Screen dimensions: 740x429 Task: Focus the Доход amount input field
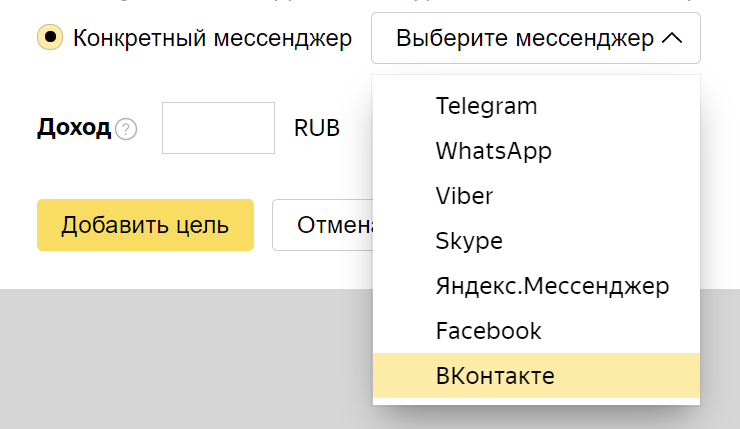218,128
